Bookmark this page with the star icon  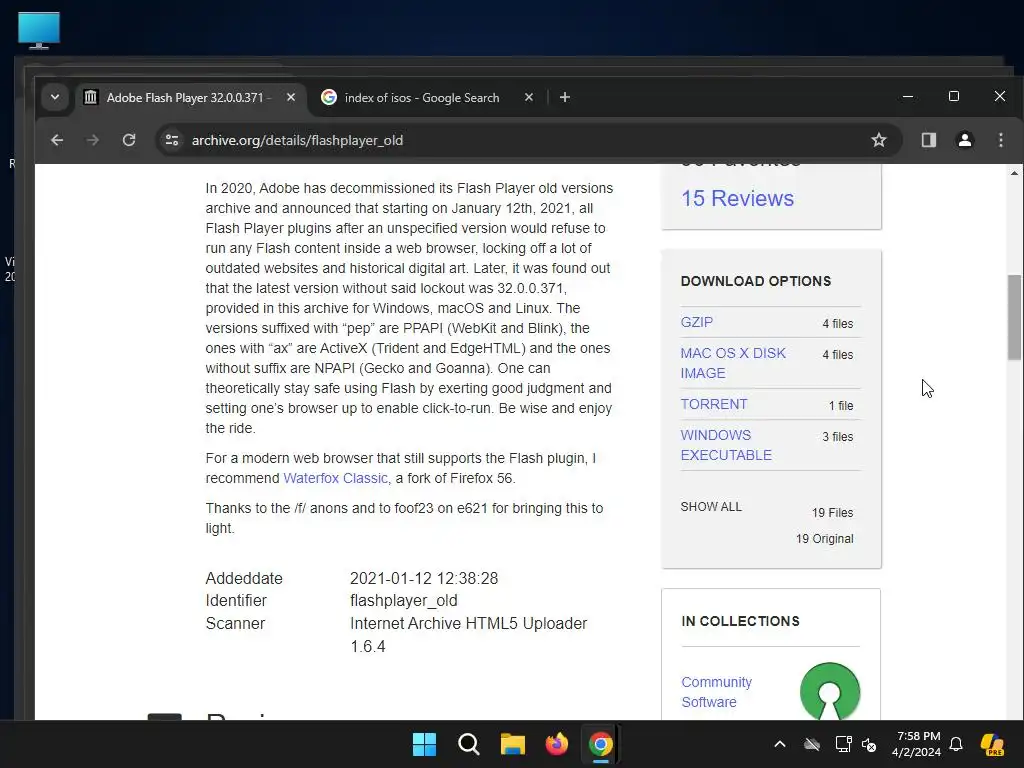point(879,140)
